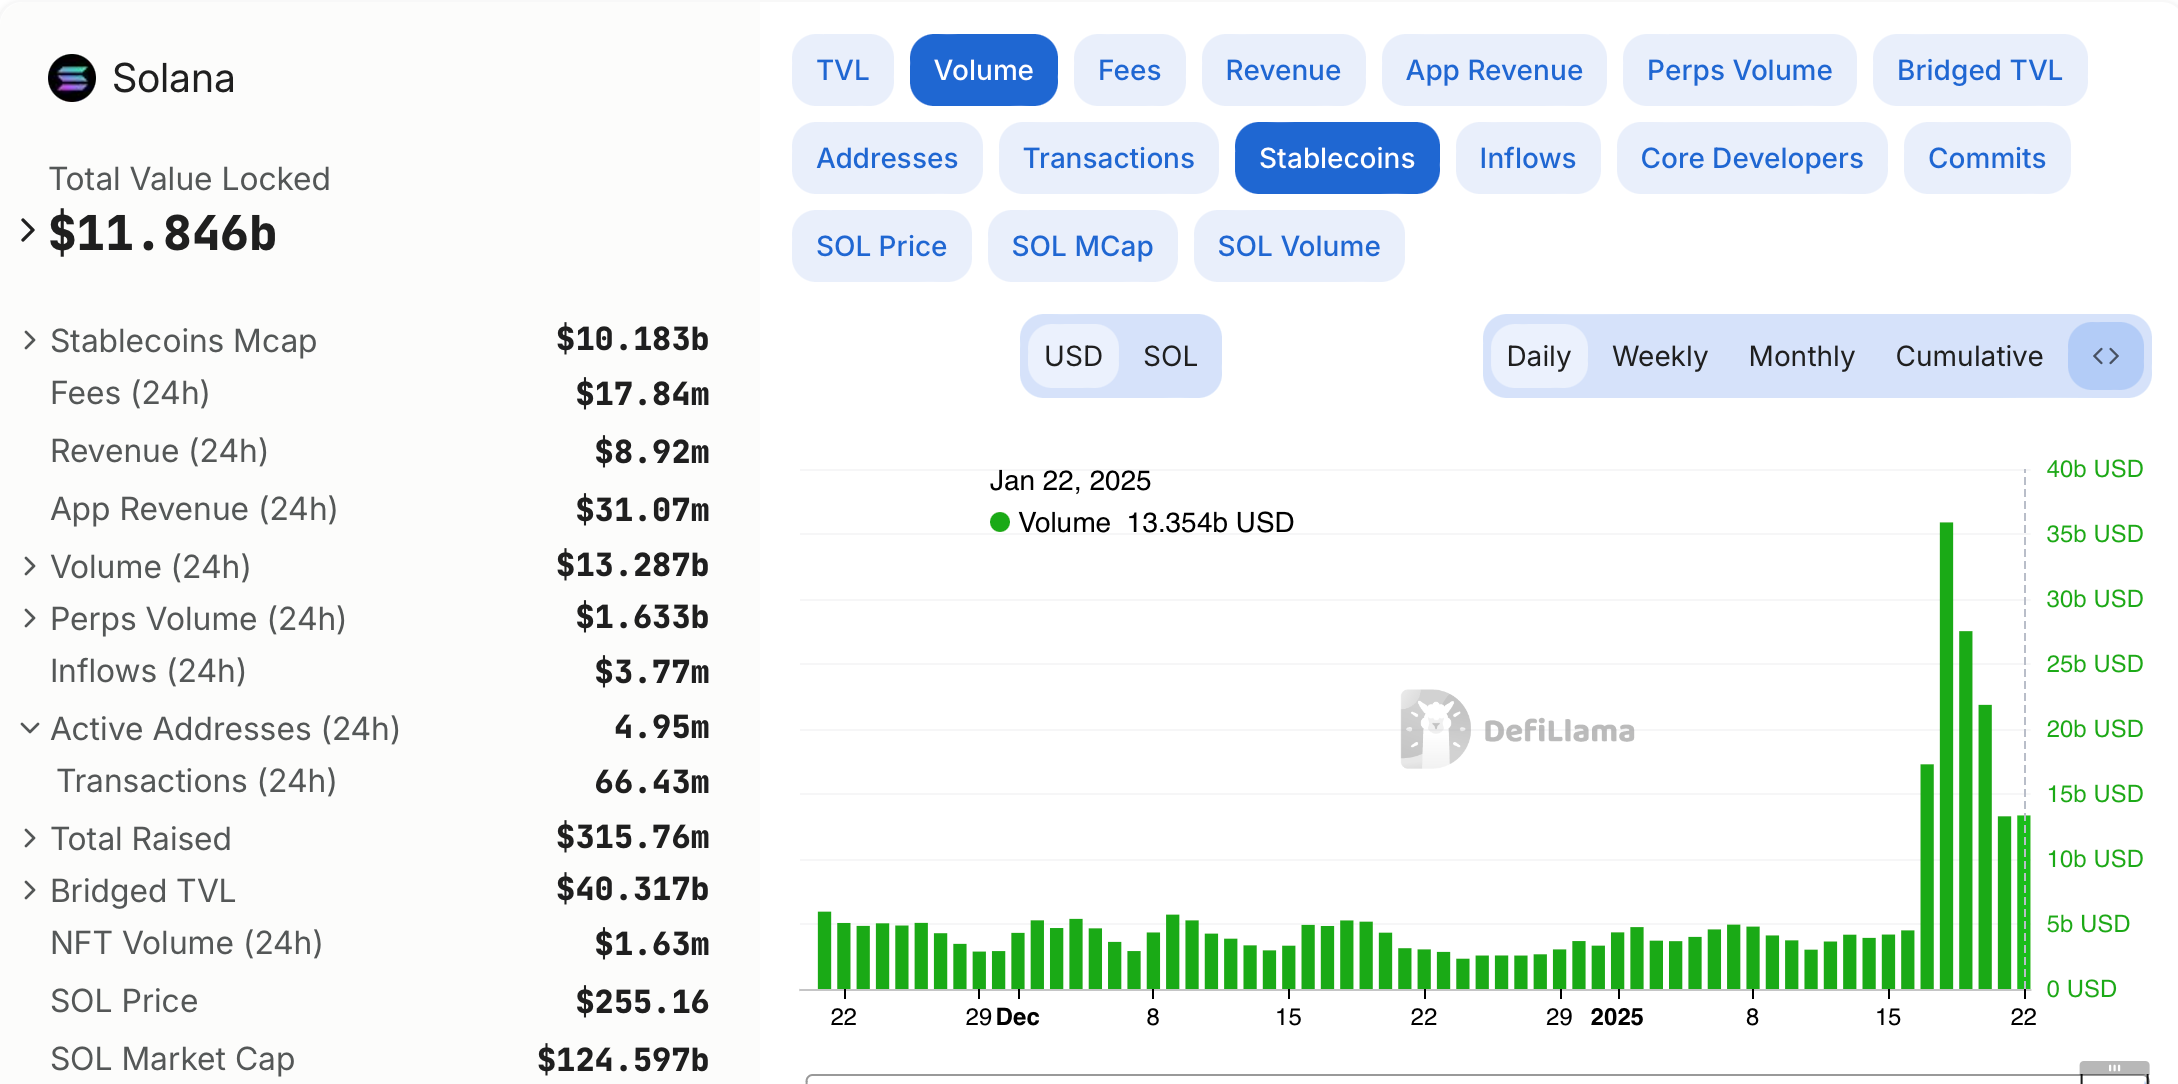This screenshot has width=2178, height=1084.
Task: Toggle the SOL MCap chart metric
Action: pyautogui.click(x=1082, y=246)
